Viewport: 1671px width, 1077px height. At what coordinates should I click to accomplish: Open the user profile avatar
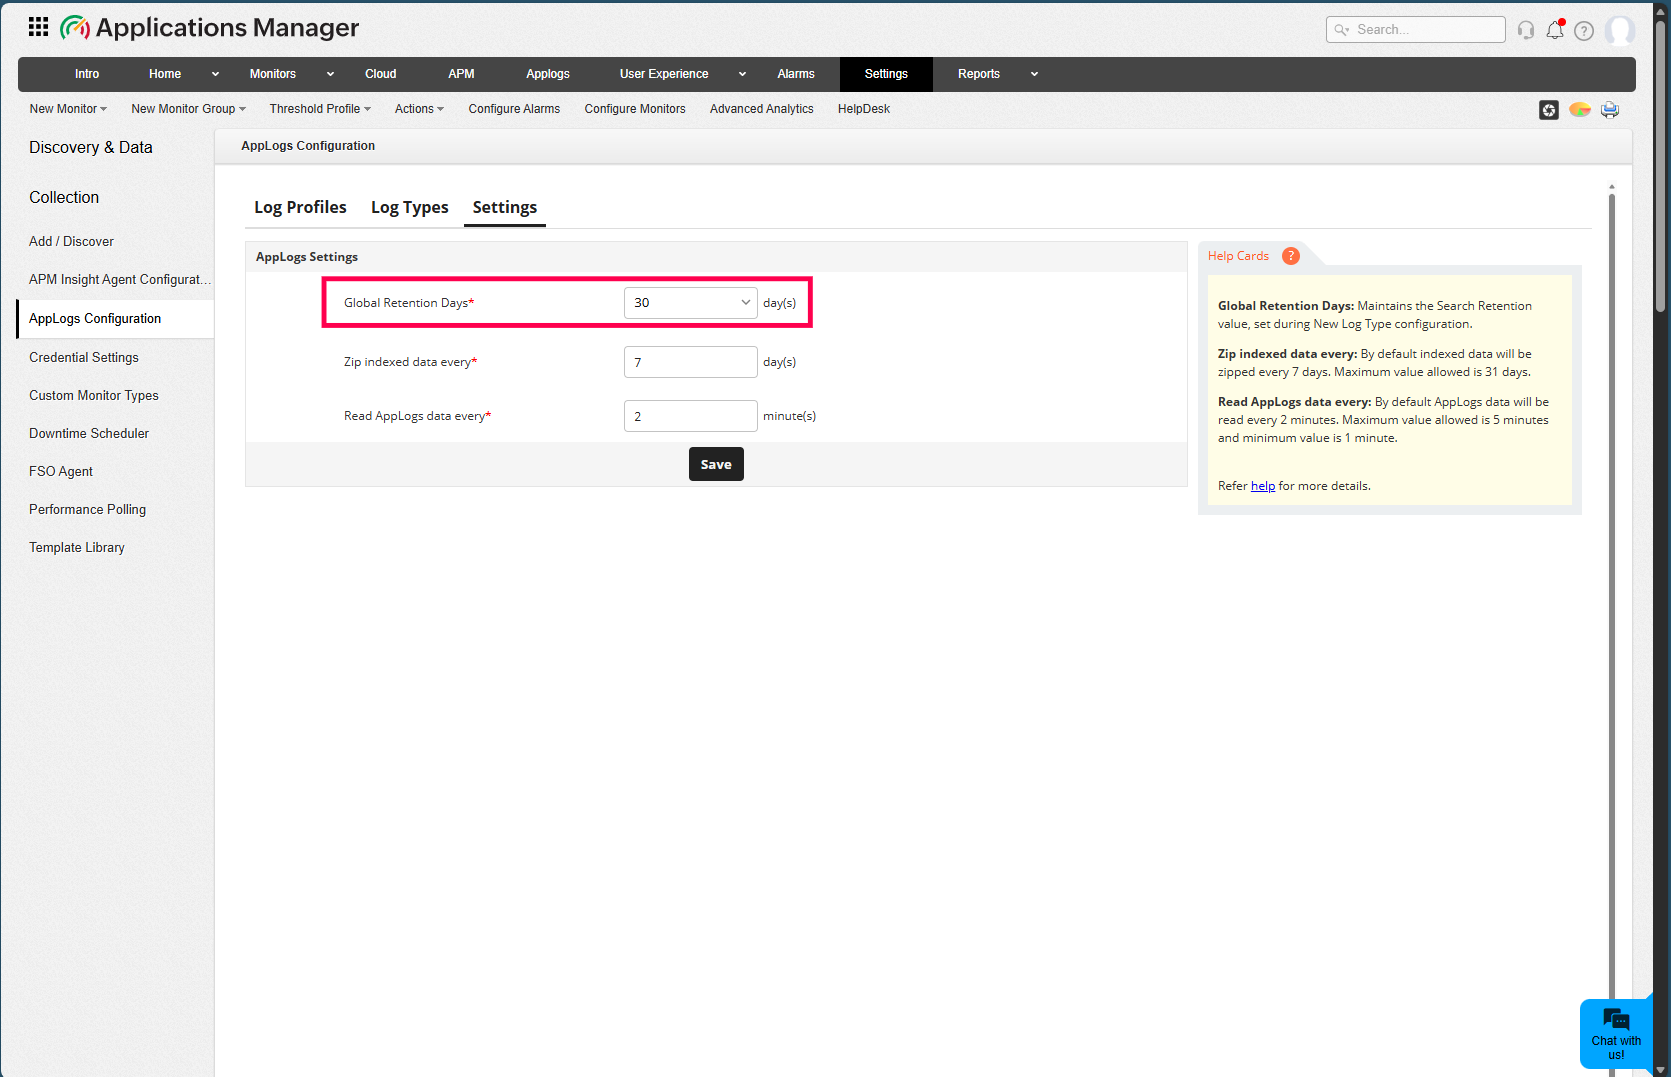[x=1620, y=30]
